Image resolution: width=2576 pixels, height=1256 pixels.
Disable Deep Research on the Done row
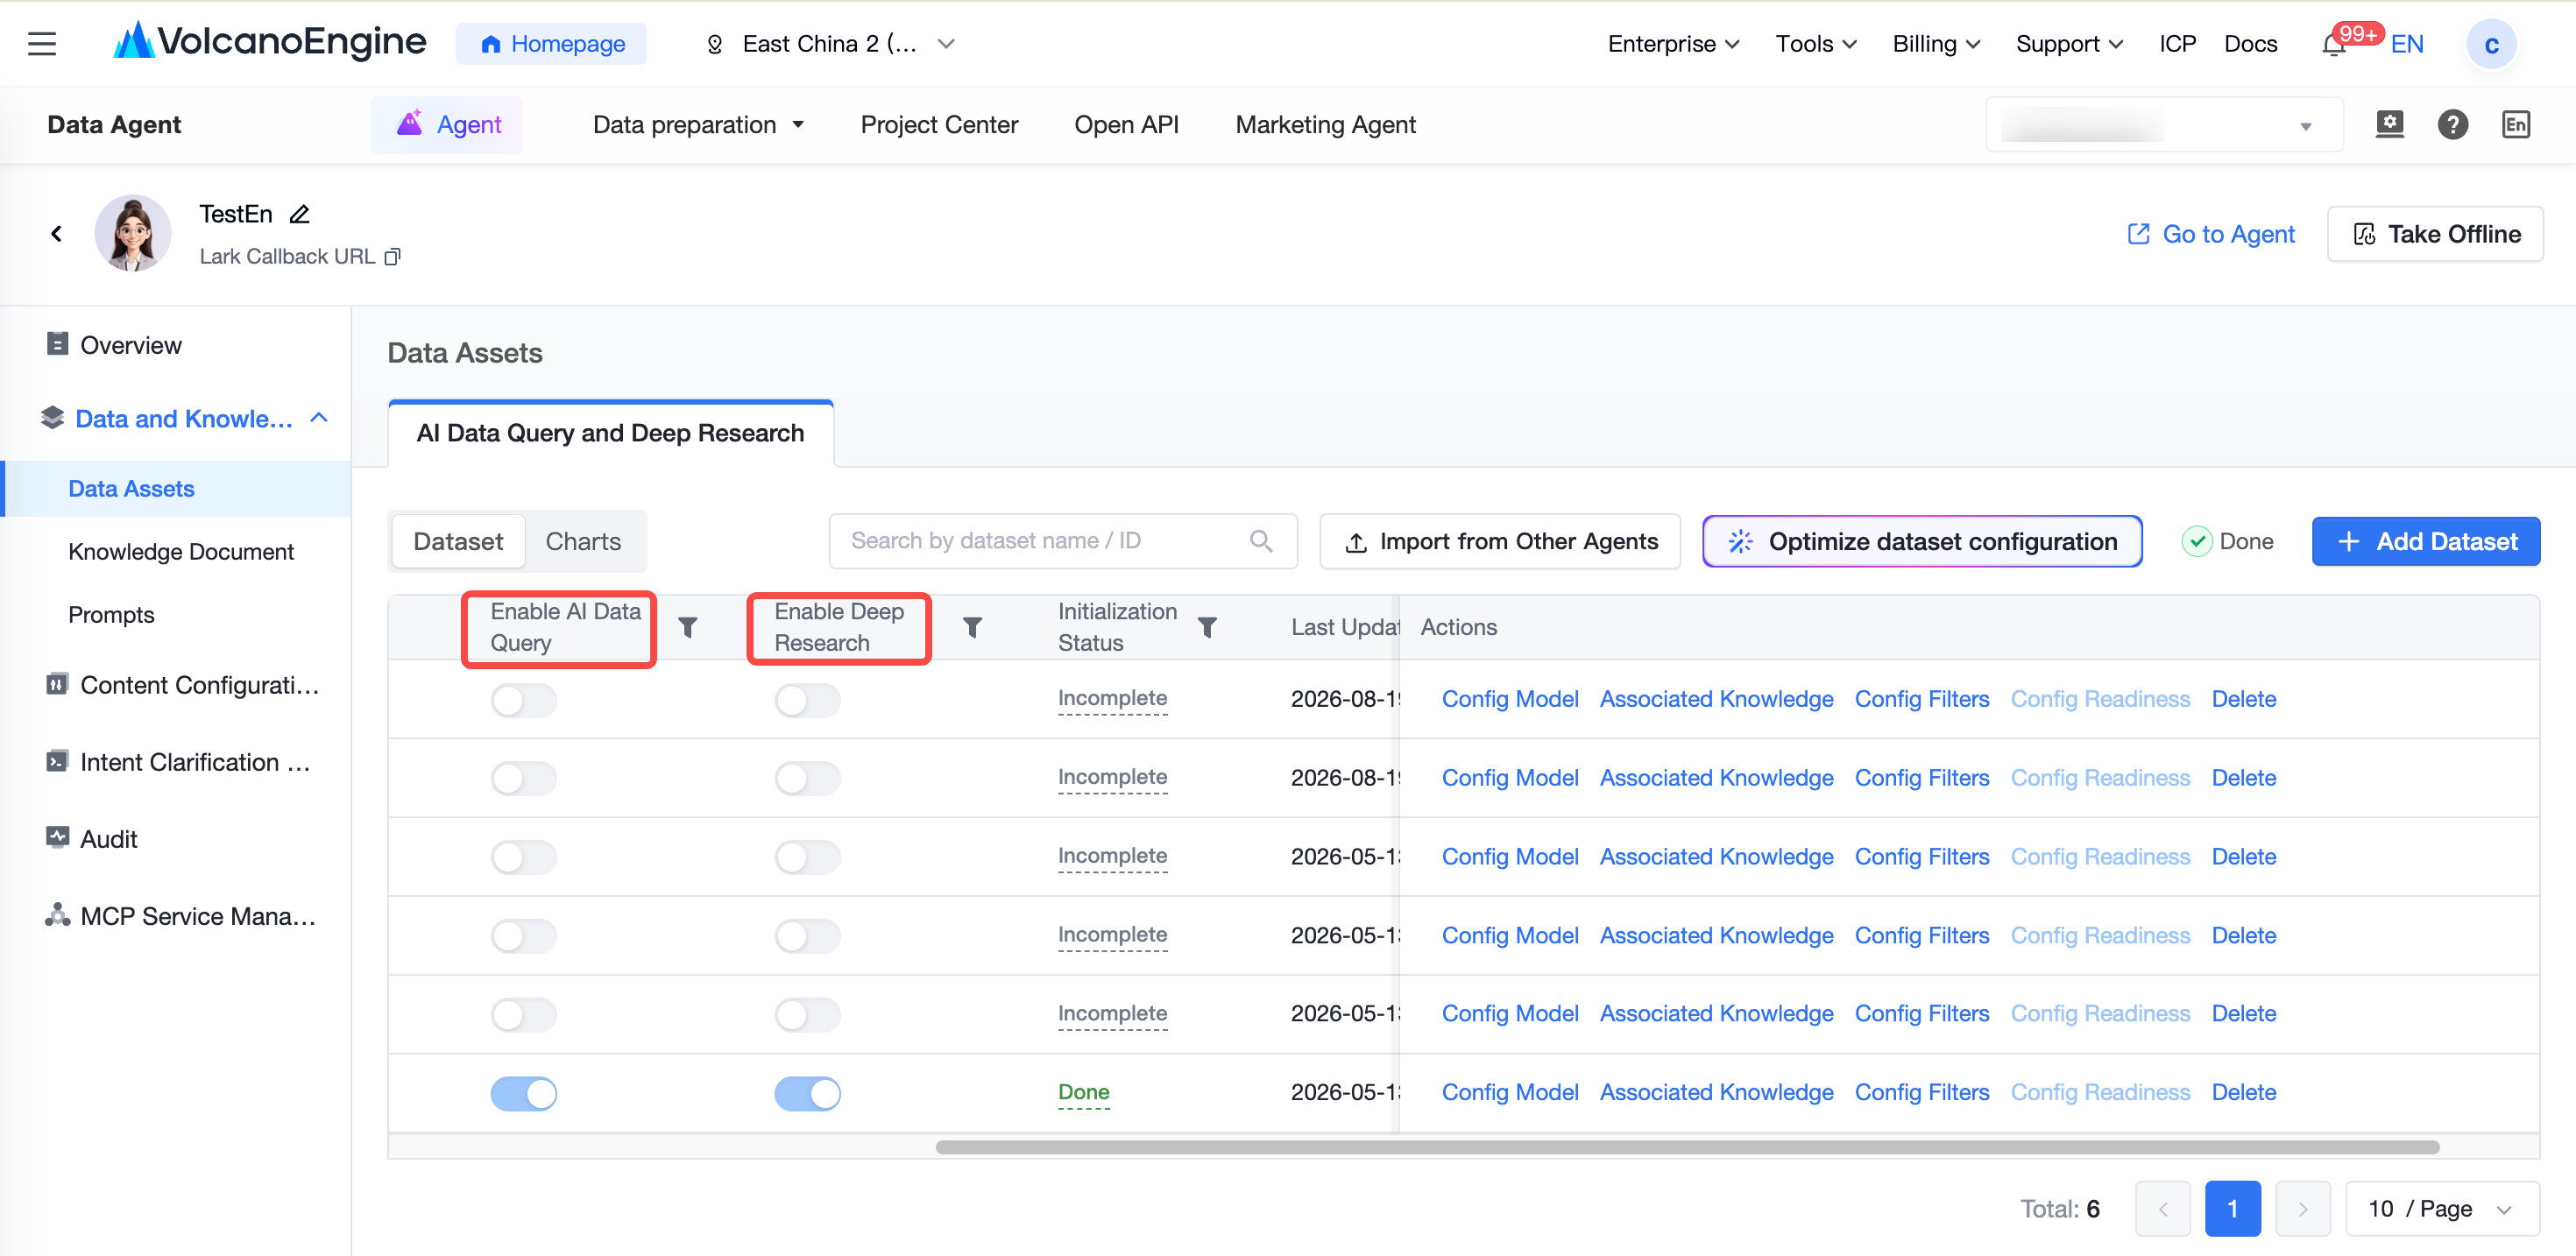point(807,1093)
